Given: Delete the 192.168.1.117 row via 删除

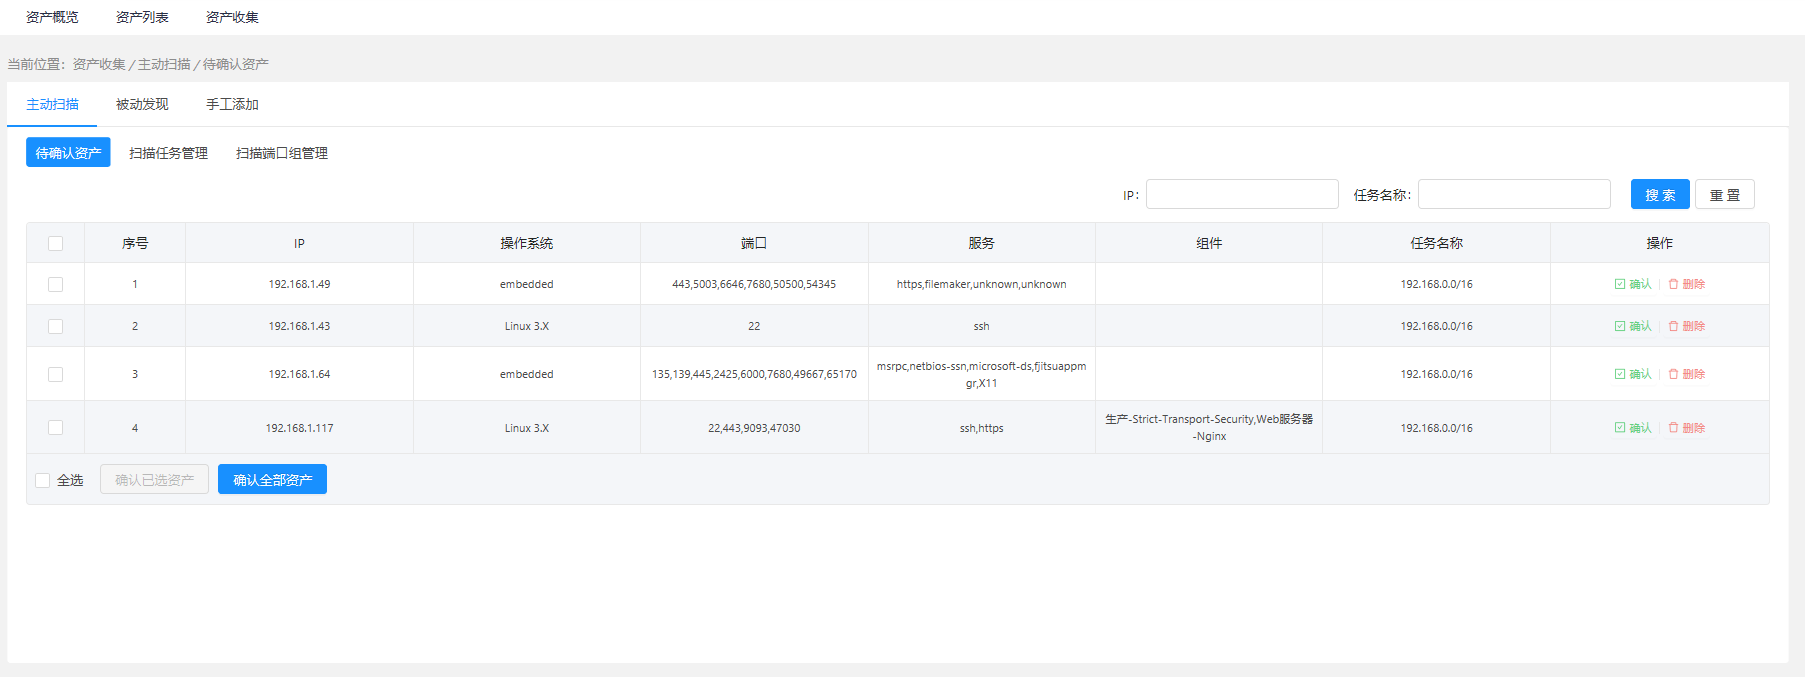Looking at the screenshot, I should [x=1687, y=428].
